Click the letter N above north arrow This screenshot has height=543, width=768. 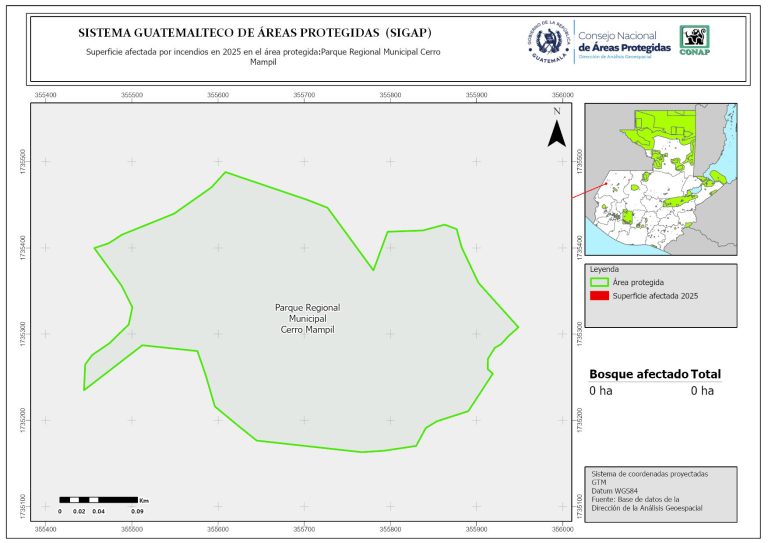(x=557, y=112)
